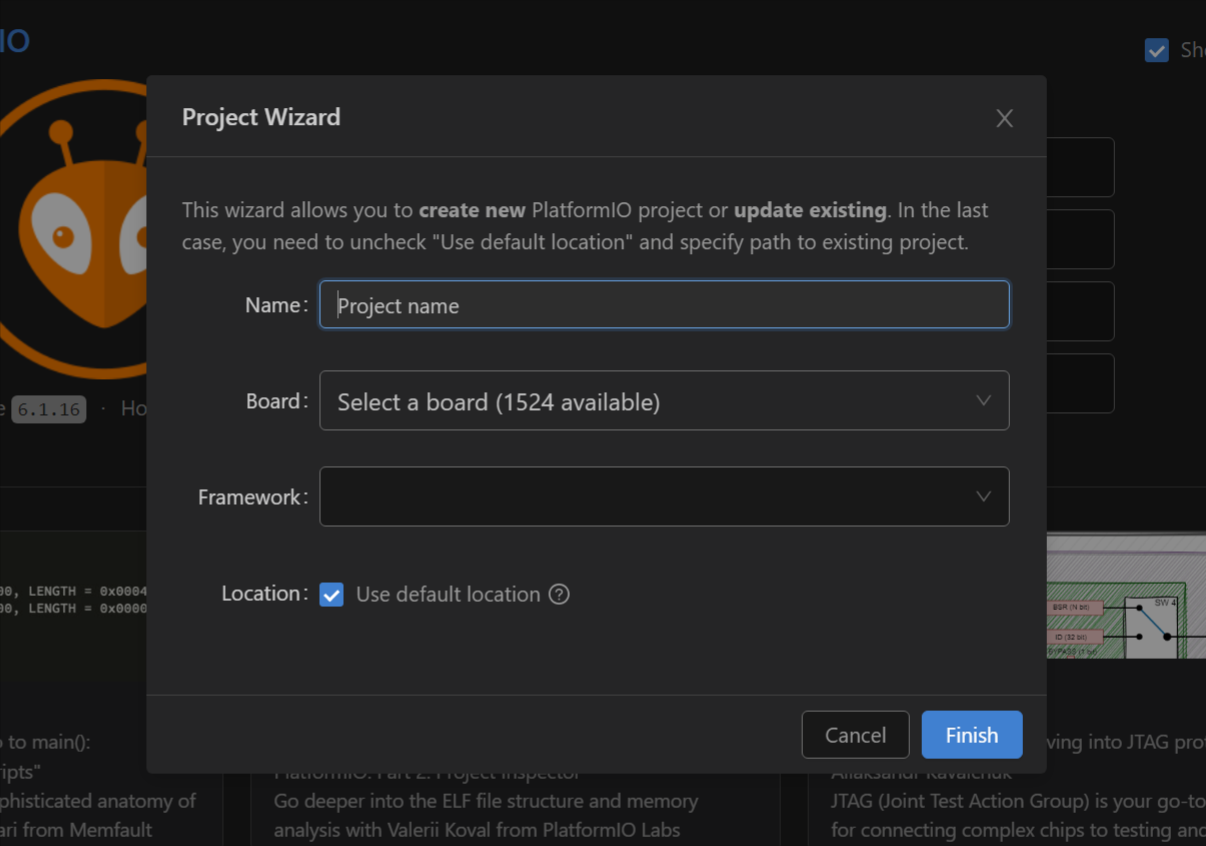Image resolution: width=1206 pixels, height=846 pixels.
Task: Click the Finish button
Action: tap(971, 735)
